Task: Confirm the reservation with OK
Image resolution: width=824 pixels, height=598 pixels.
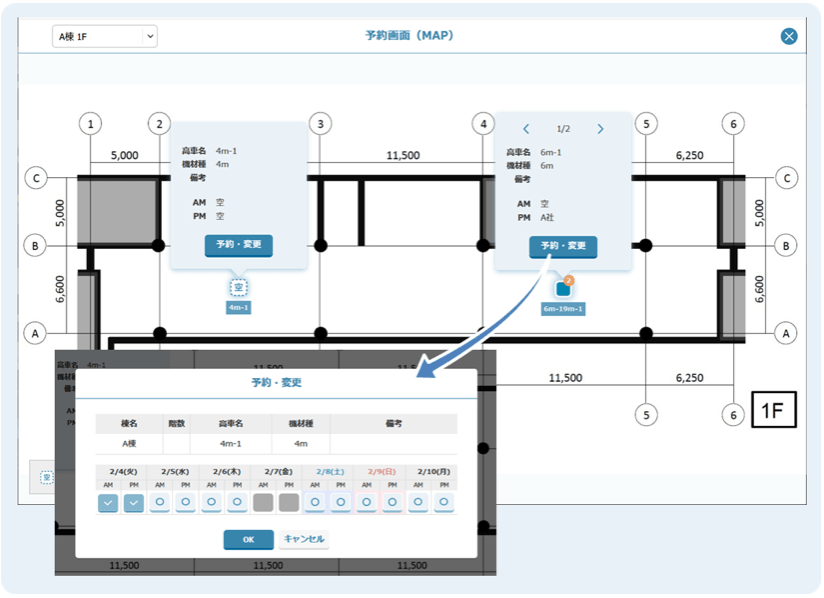Action: point(248,539)
